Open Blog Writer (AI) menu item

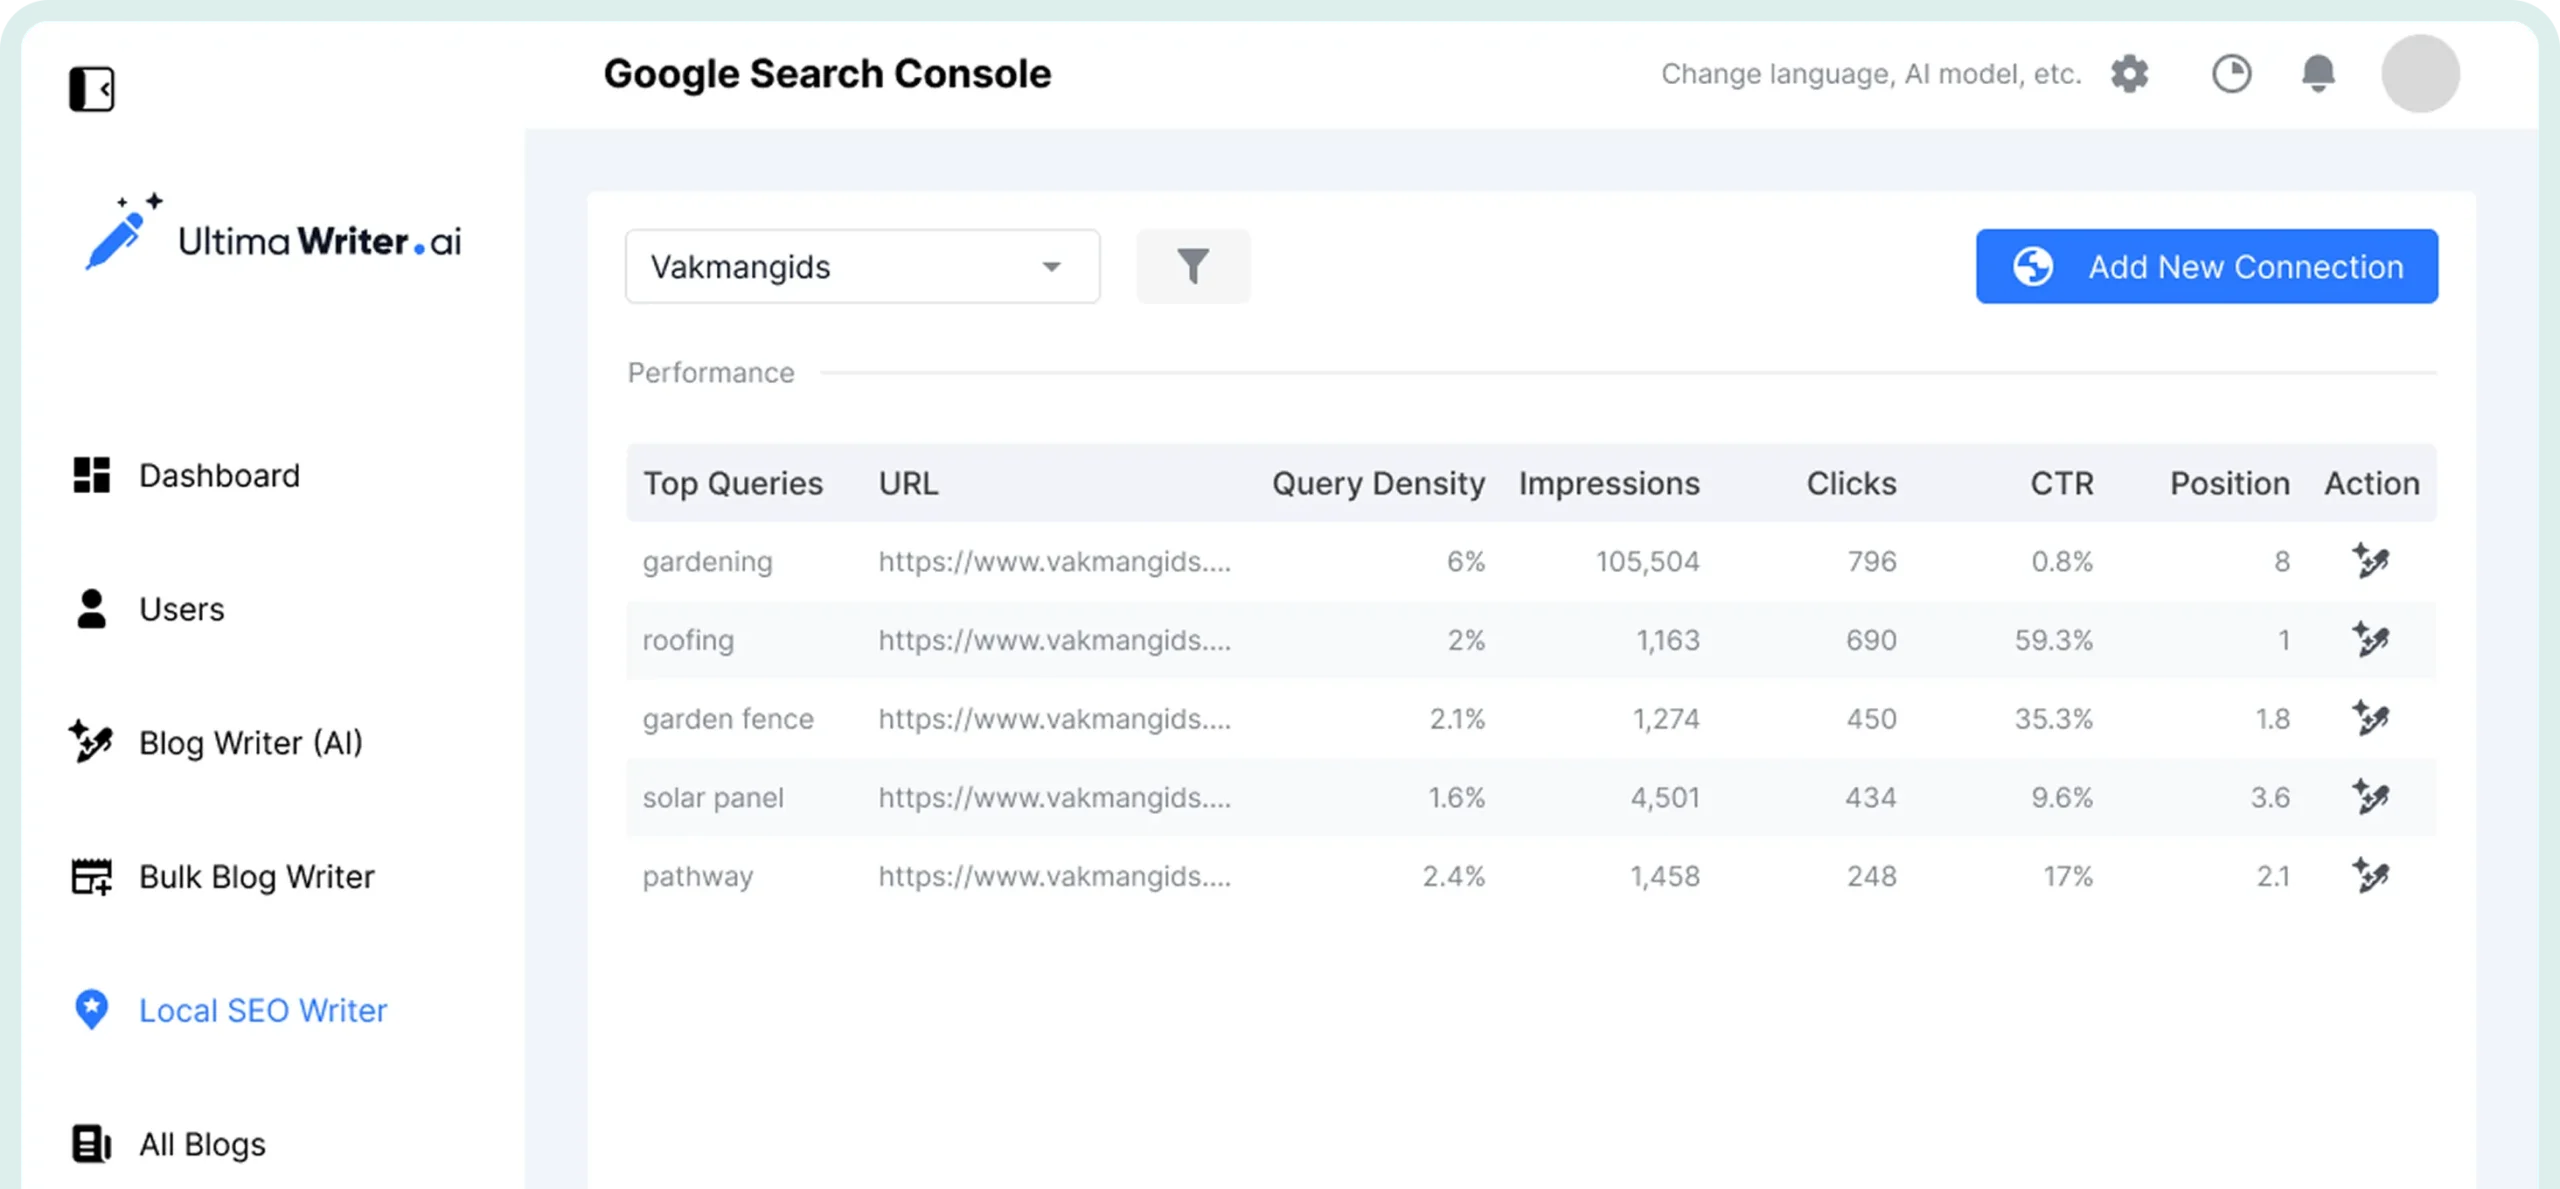(250, 743)
